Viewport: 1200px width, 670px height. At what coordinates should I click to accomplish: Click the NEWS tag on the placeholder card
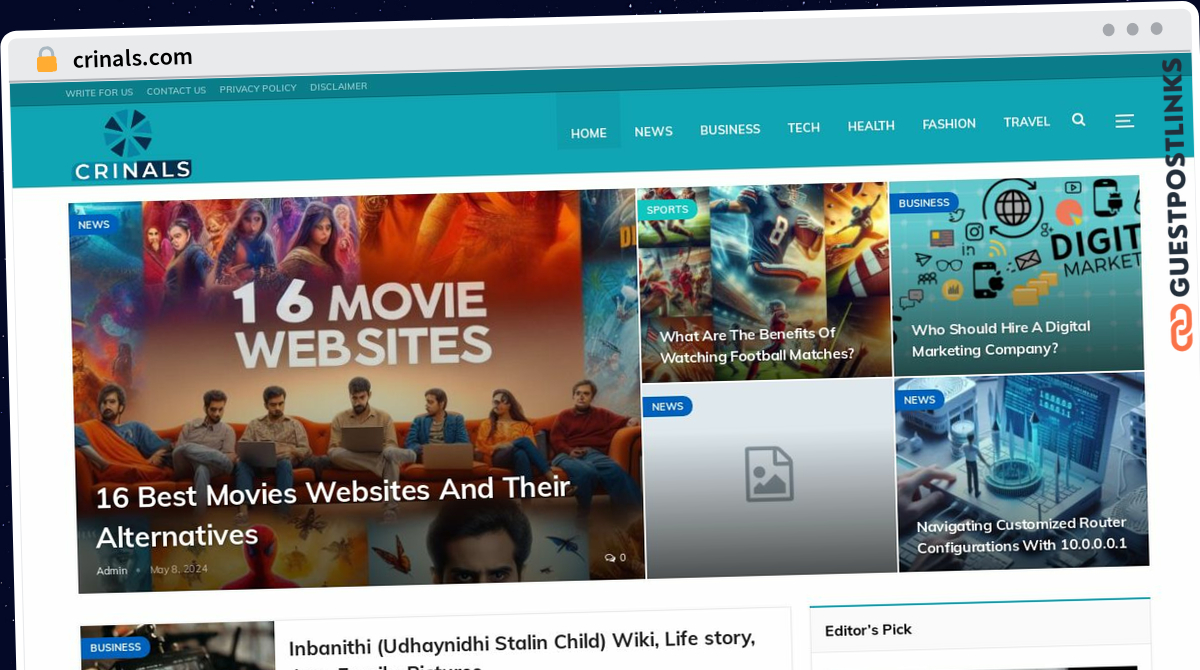(667, 407)
